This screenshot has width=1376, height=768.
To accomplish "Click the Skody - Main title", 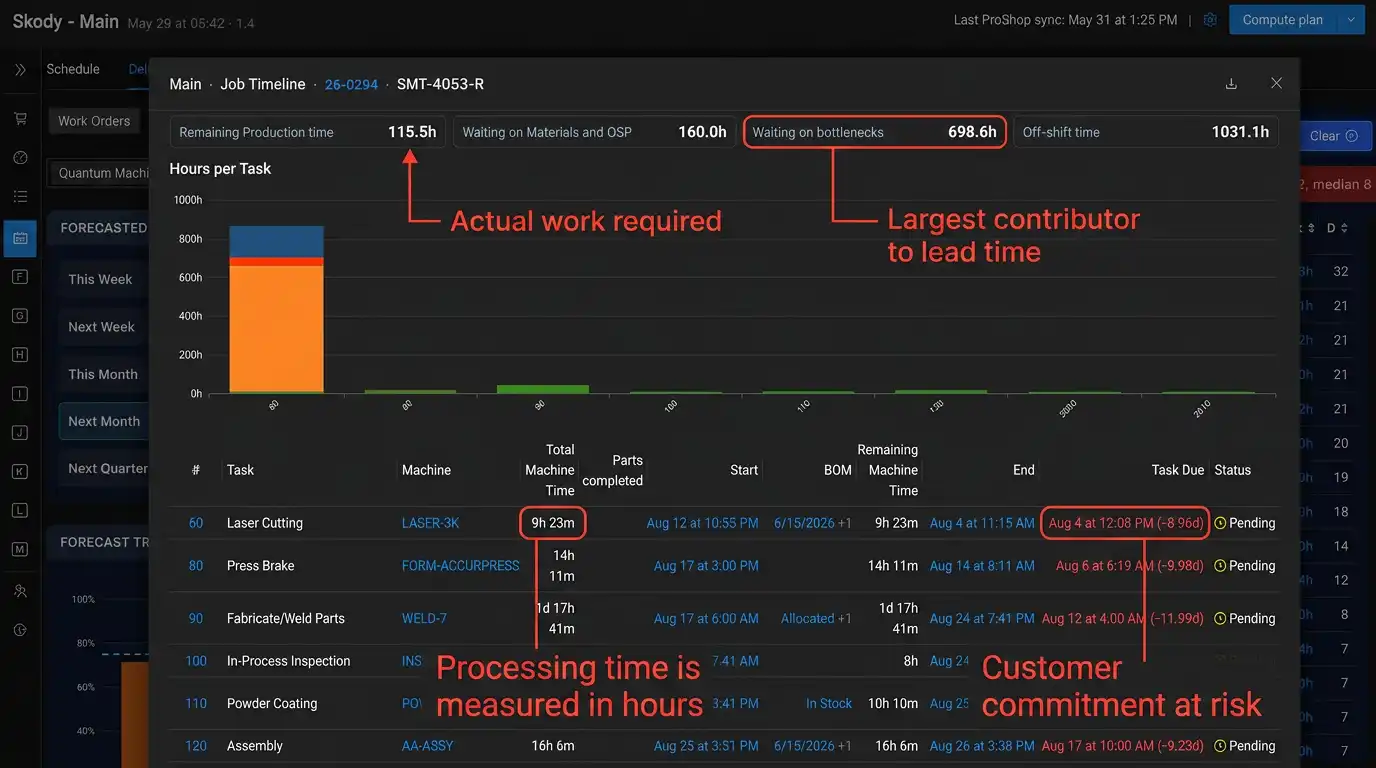I will tap(66, 21).
